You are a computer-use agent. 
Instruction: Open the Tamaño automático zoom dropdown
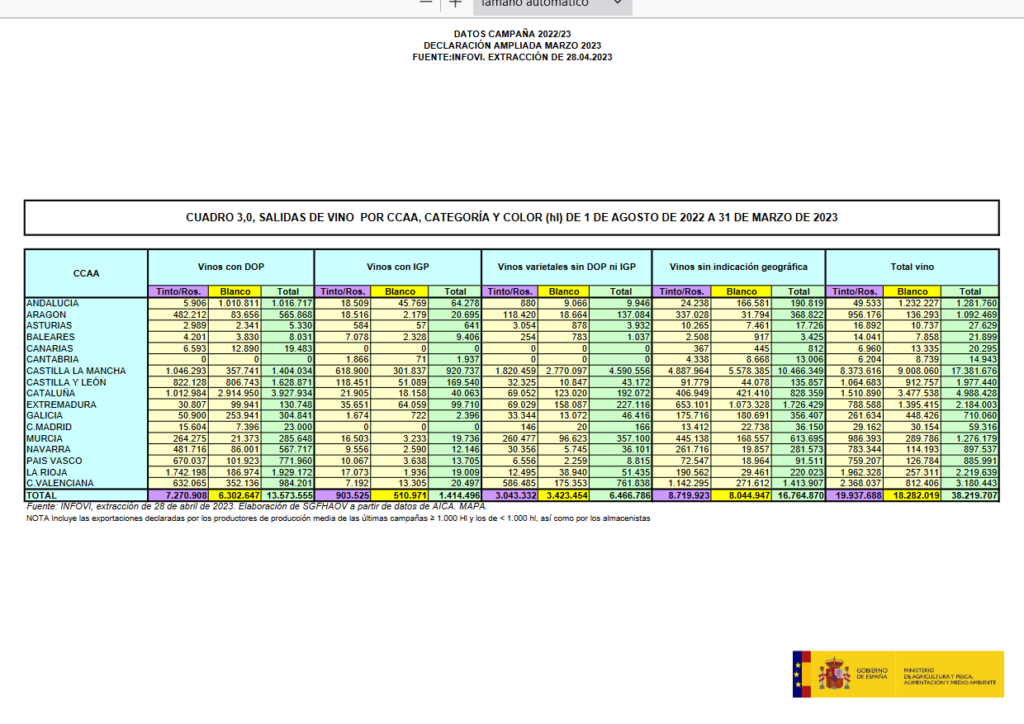tap(551, 4)
